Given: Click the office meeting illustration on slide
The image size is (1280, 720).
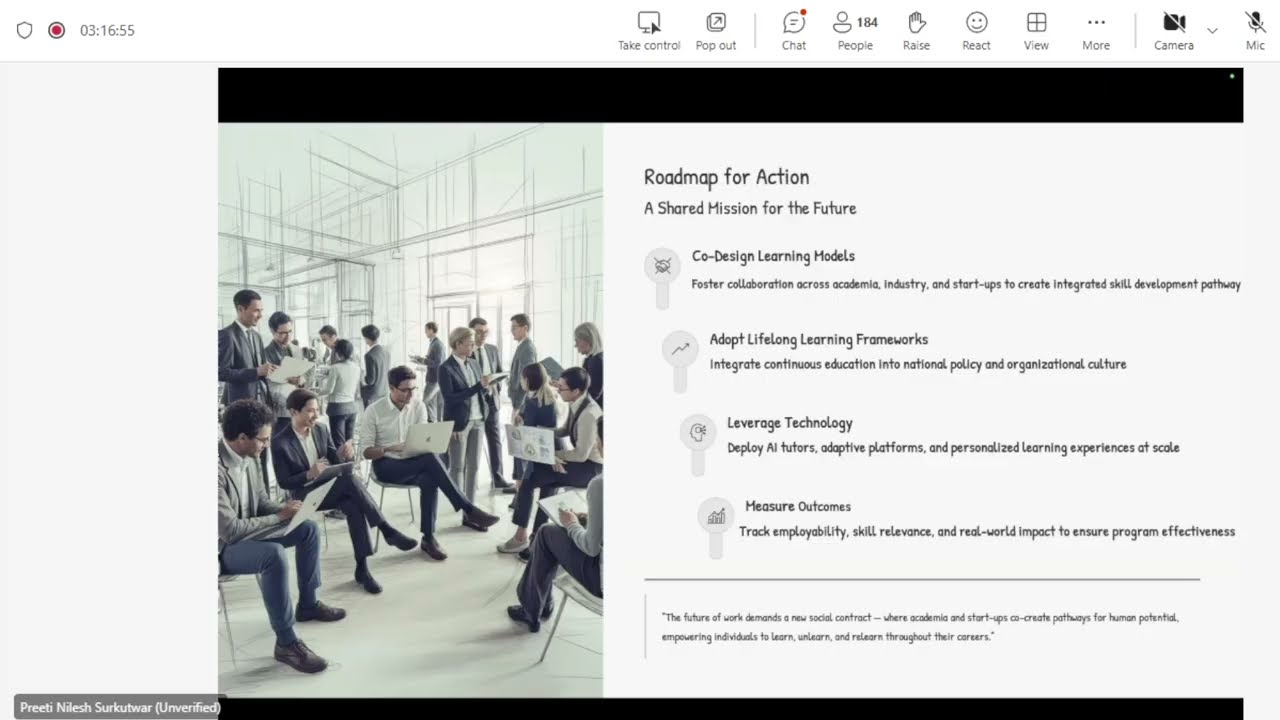Looking at the screenshot, I should pos(411,410).
